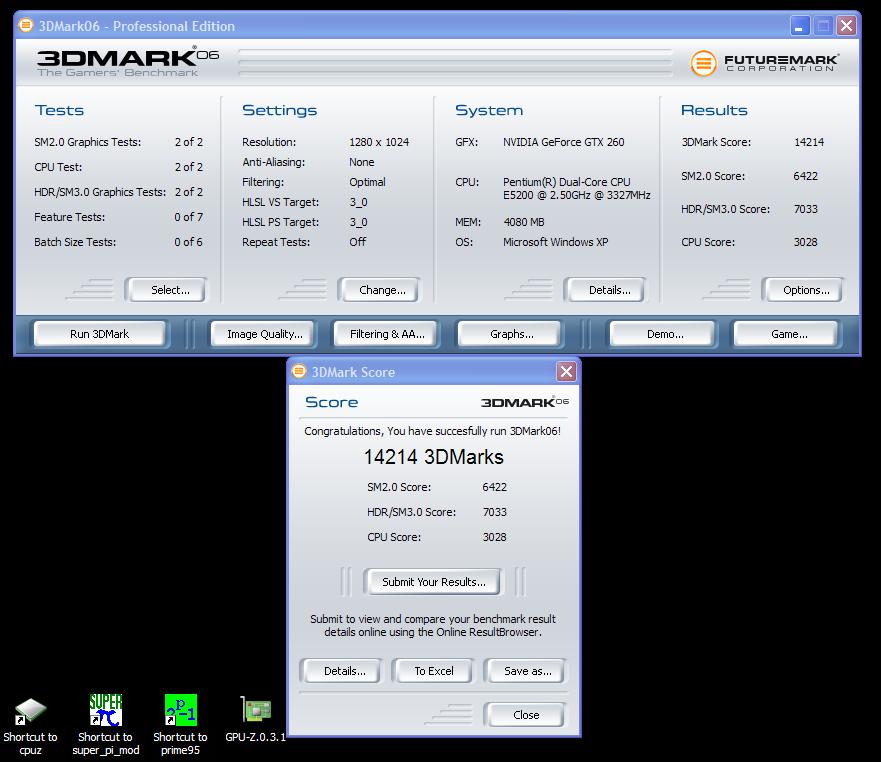Click the 3DMark06 logo in main window
Screen dimensions: 881x762
point(128,61)
